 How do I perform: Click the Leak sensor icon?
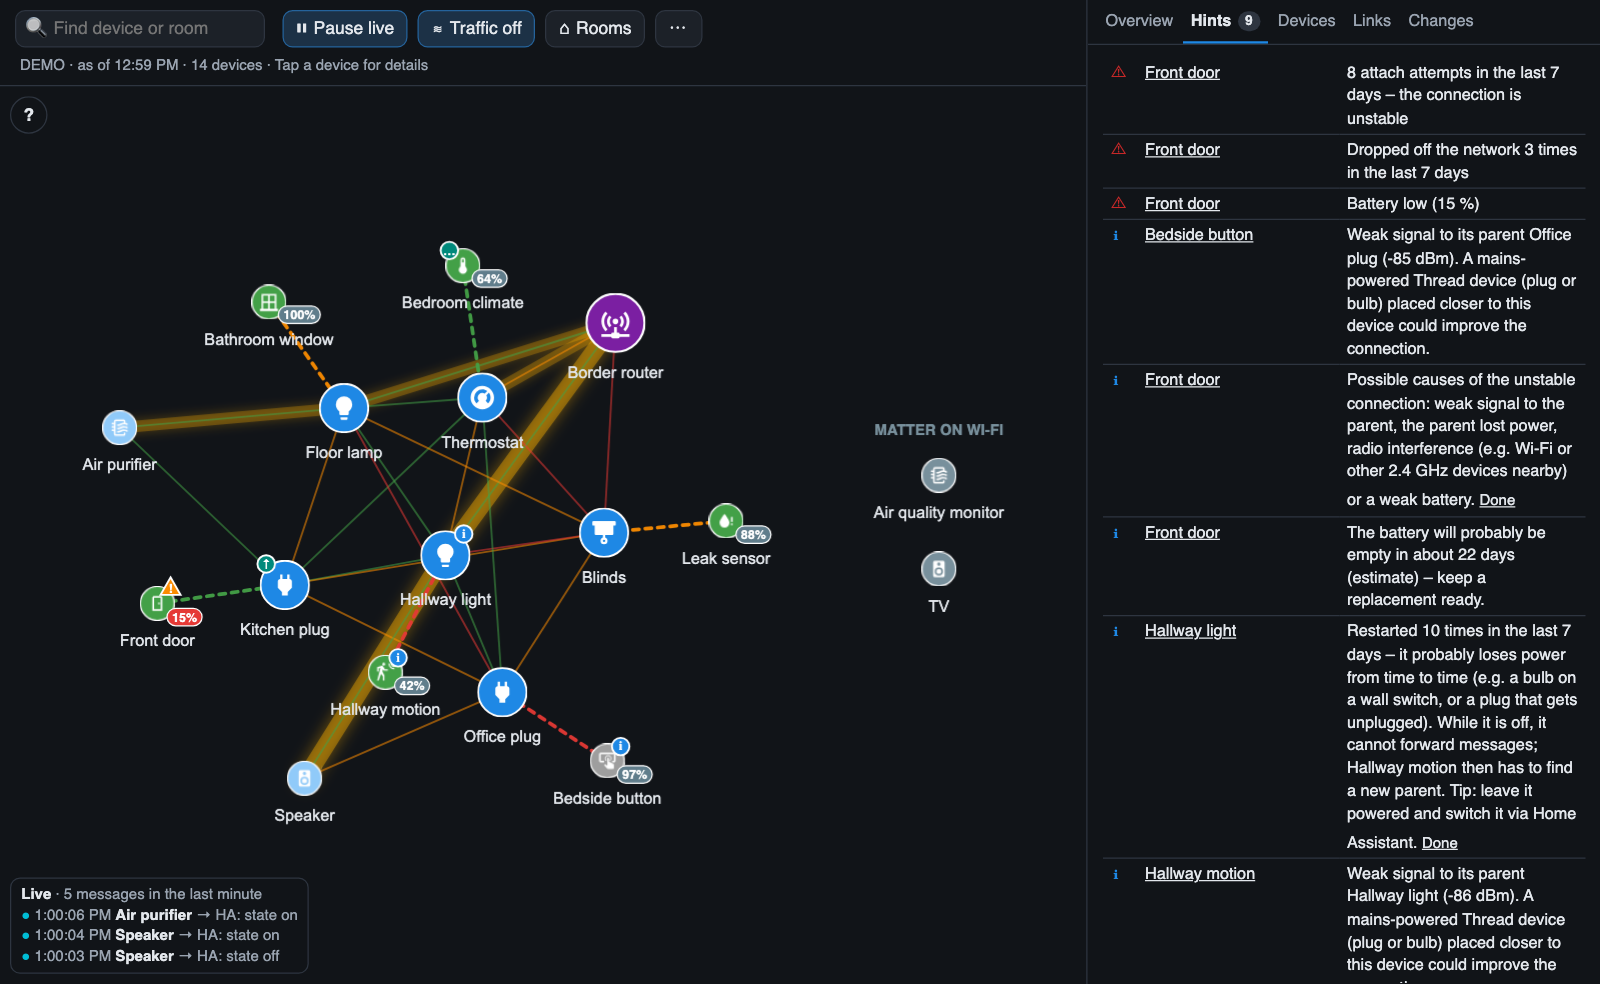[725, 521]
